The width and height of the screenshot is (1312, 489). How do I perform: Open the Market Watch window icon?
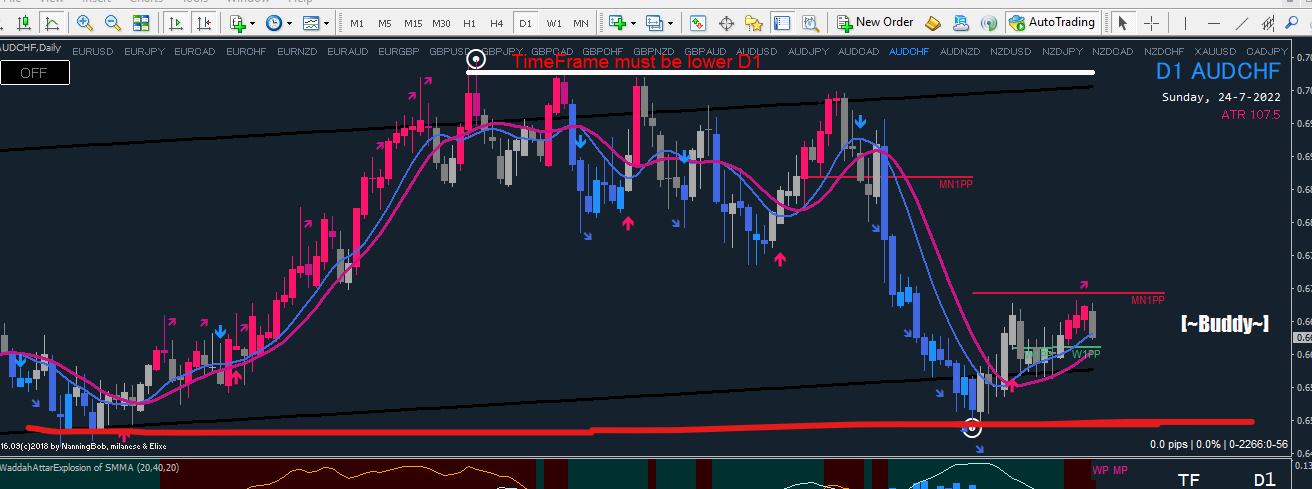pyautogui.click(x=699, y=22)
